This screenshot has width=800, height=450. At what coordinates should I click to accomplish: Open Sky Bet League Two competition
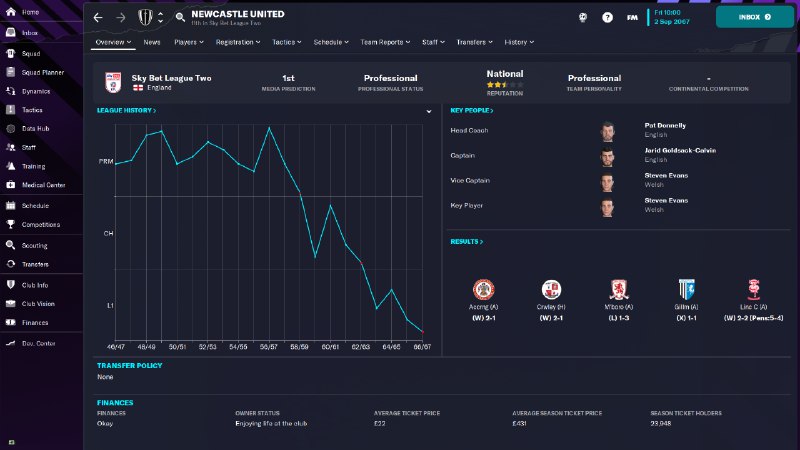(x=171, y=78)
